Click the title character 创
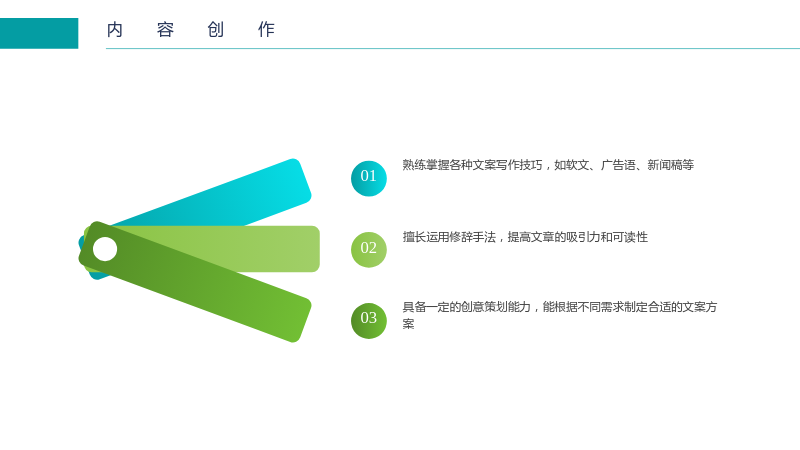 click(x=216, y=30)
